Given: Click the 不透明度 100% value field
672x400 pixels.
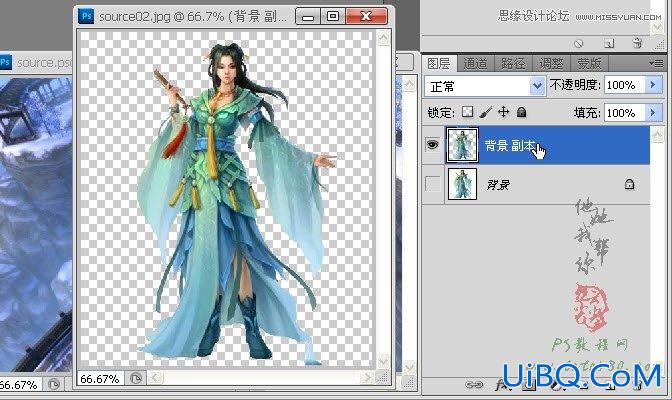Looking at the screenshot, I should (625, 85).
